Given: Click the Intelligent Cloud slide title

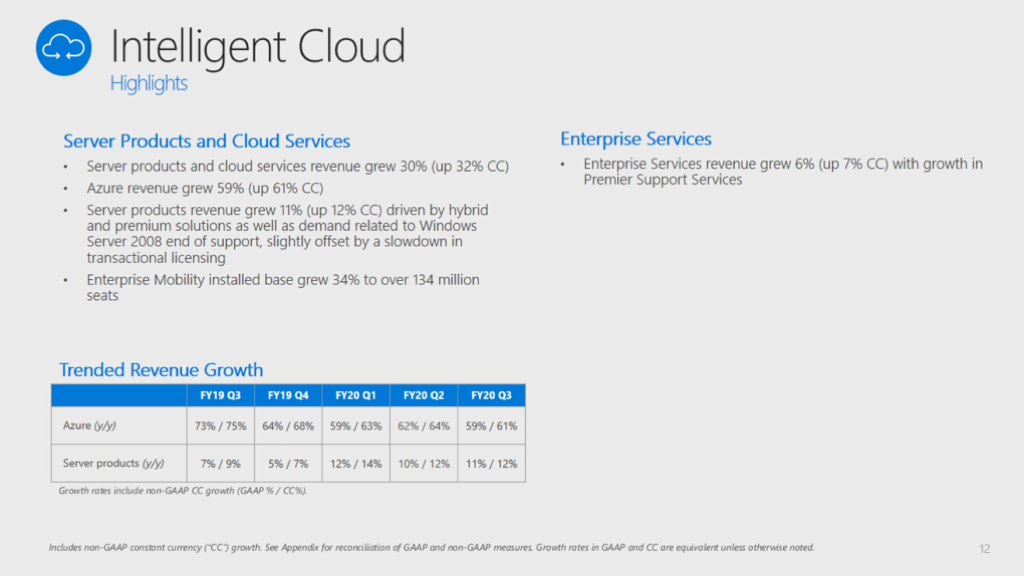Looking at the screenshot, I should [x=257, y=47].
